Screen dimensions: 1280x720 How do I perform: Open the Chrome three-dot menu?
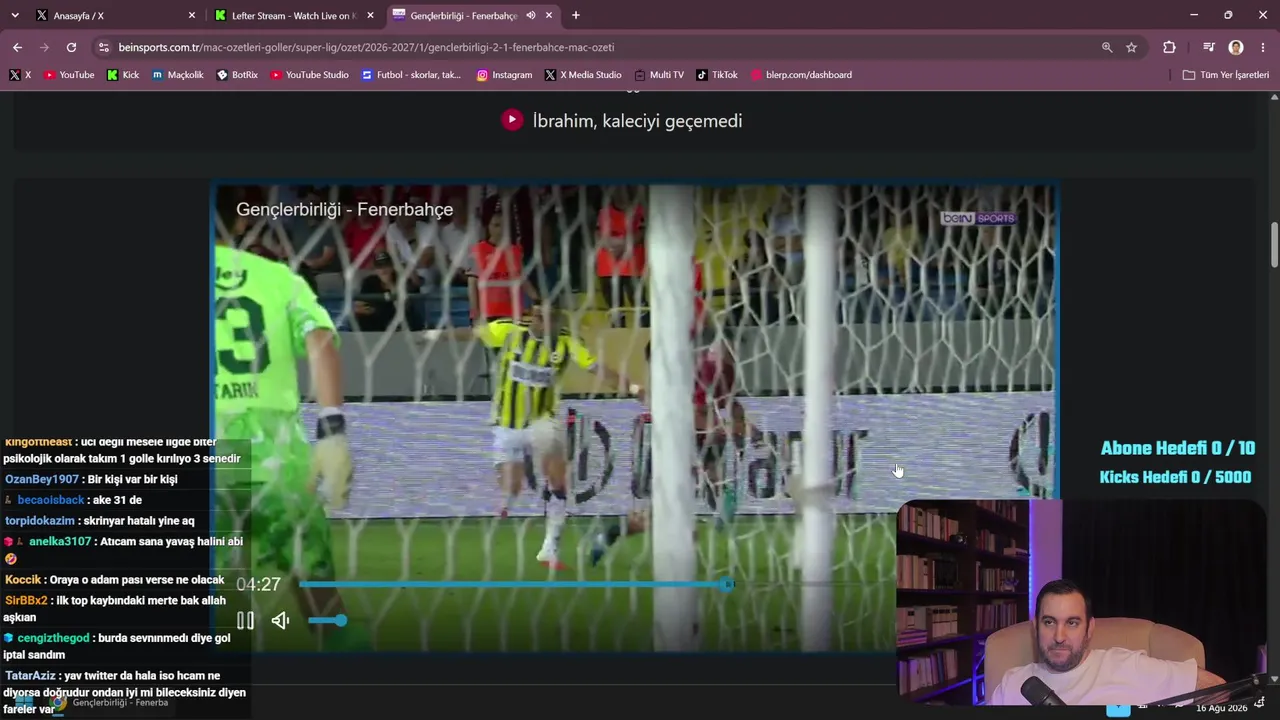[1264, 47]
